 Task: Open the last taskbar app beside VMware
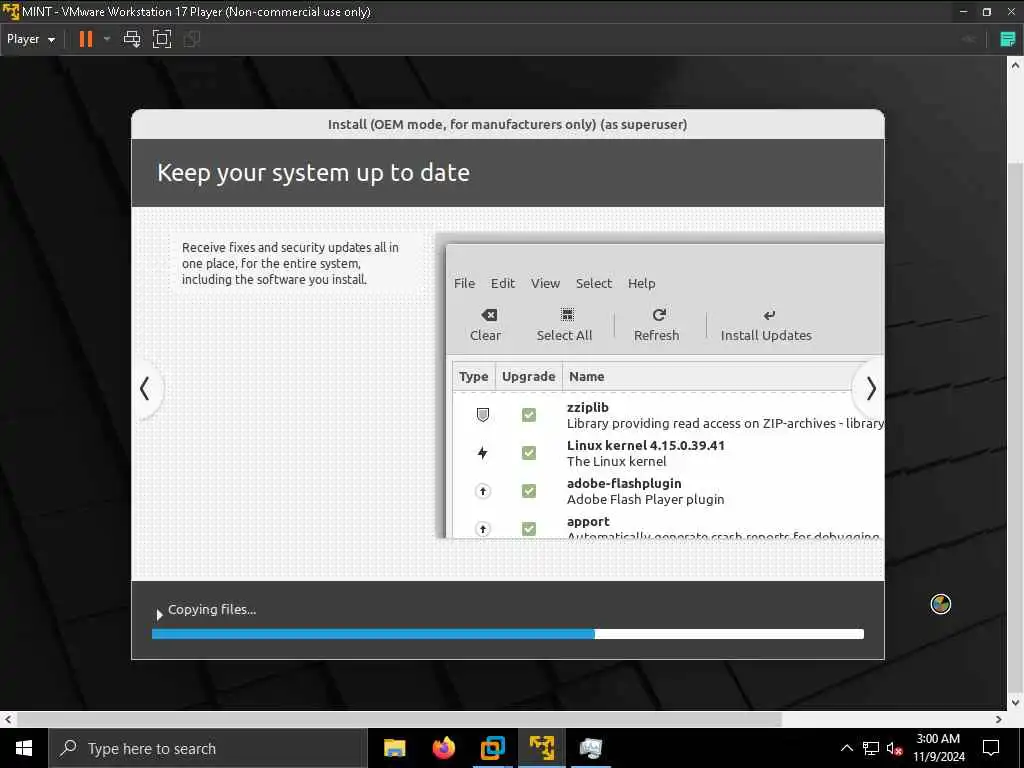(x=590, y=748)
